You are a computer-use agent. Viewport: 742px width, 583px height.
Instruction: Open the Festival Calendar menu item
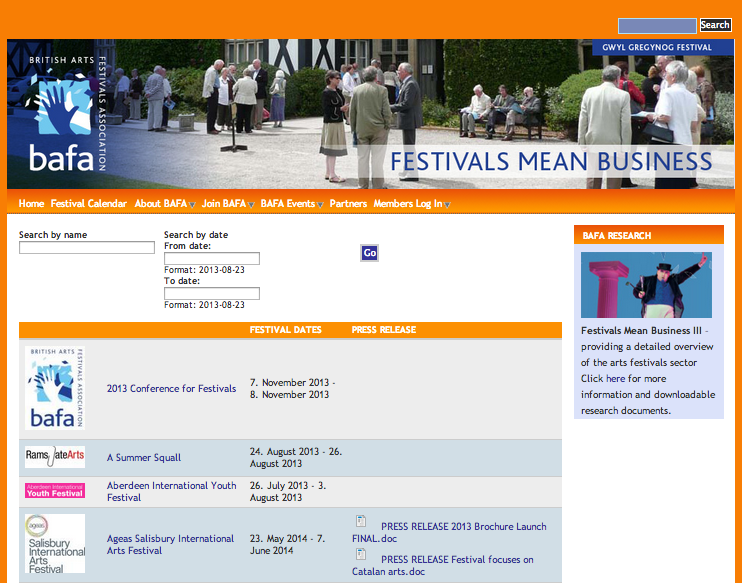coord(89,204)
